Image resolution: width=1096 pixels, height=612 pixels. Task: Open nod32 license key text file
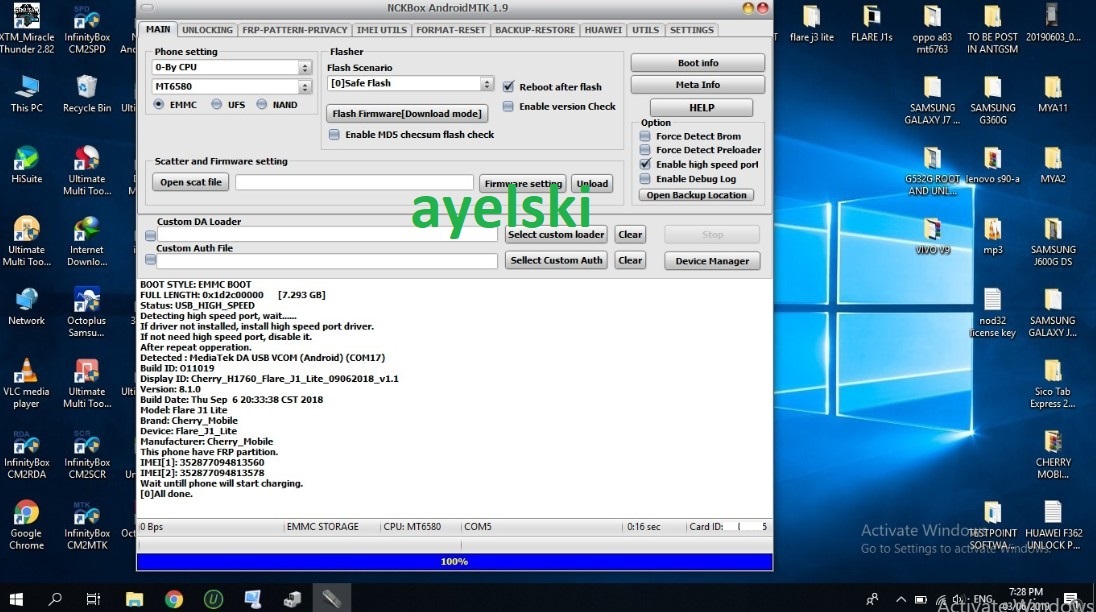coord(992,313)
